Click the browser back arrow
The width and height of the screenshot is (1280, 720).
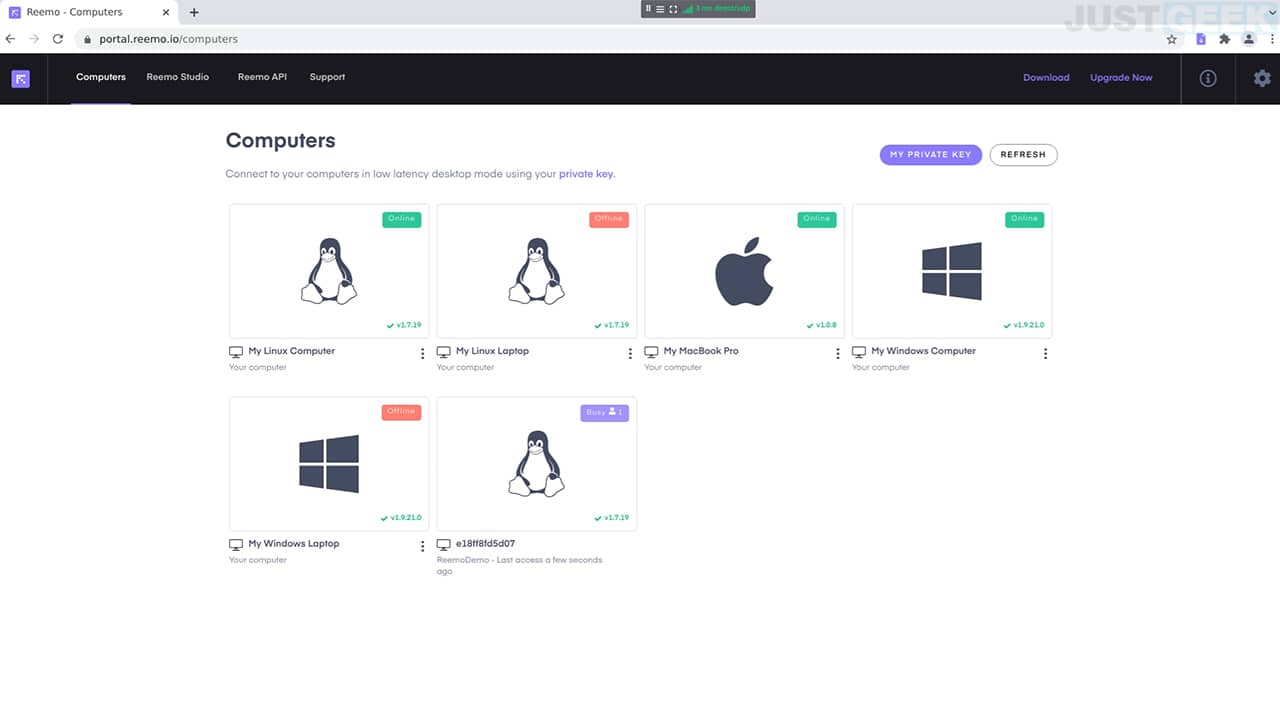11,39
